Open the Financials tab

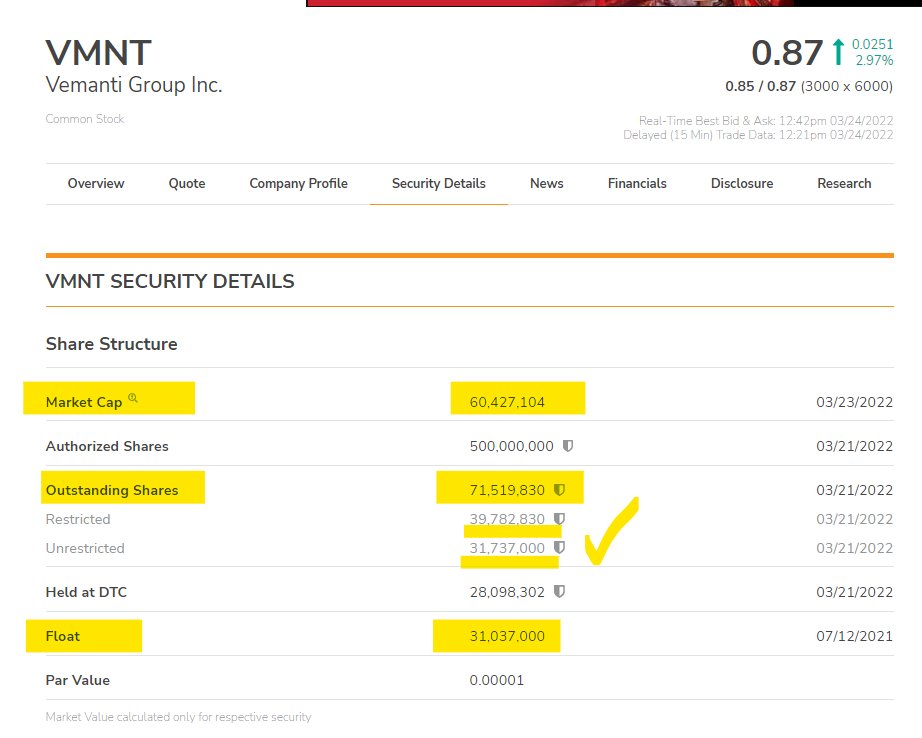(637, 183)
